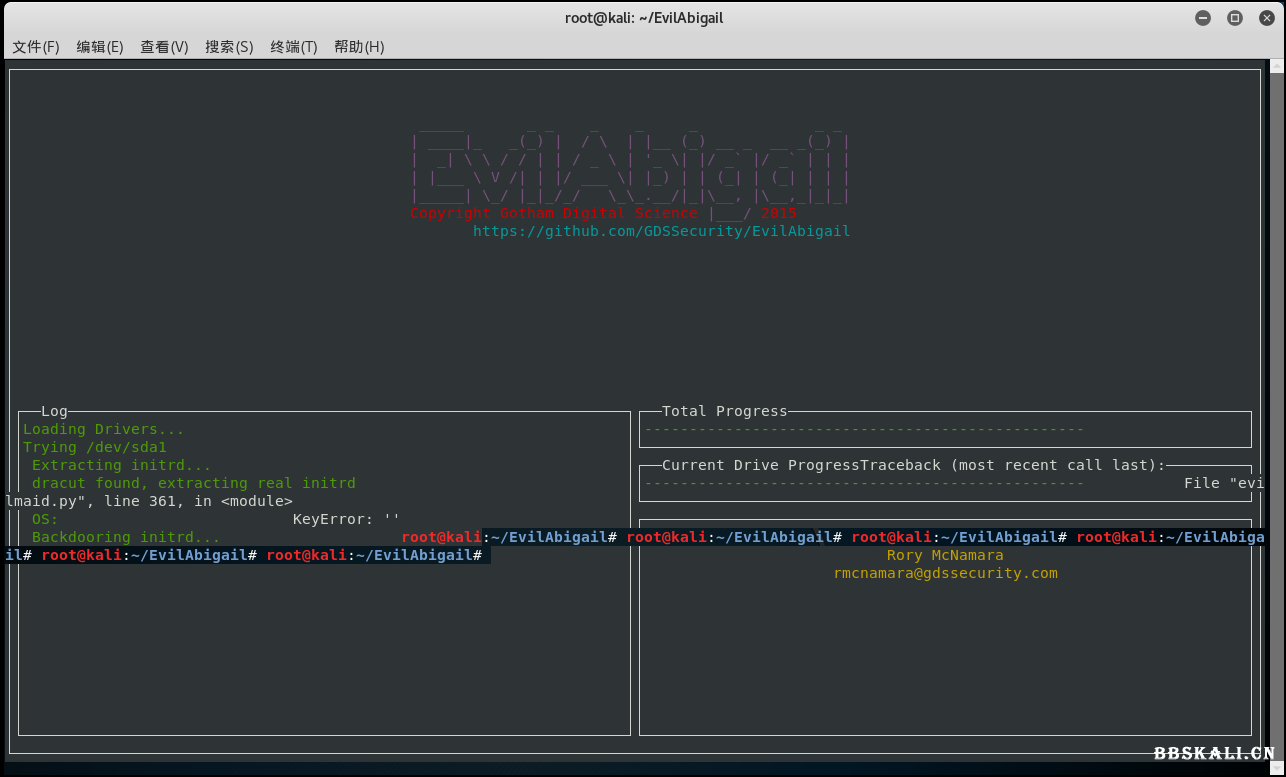This screenshot has height=777, width=1286.
Task: Open the 文件(F) menu
Action: coord(36,47)
